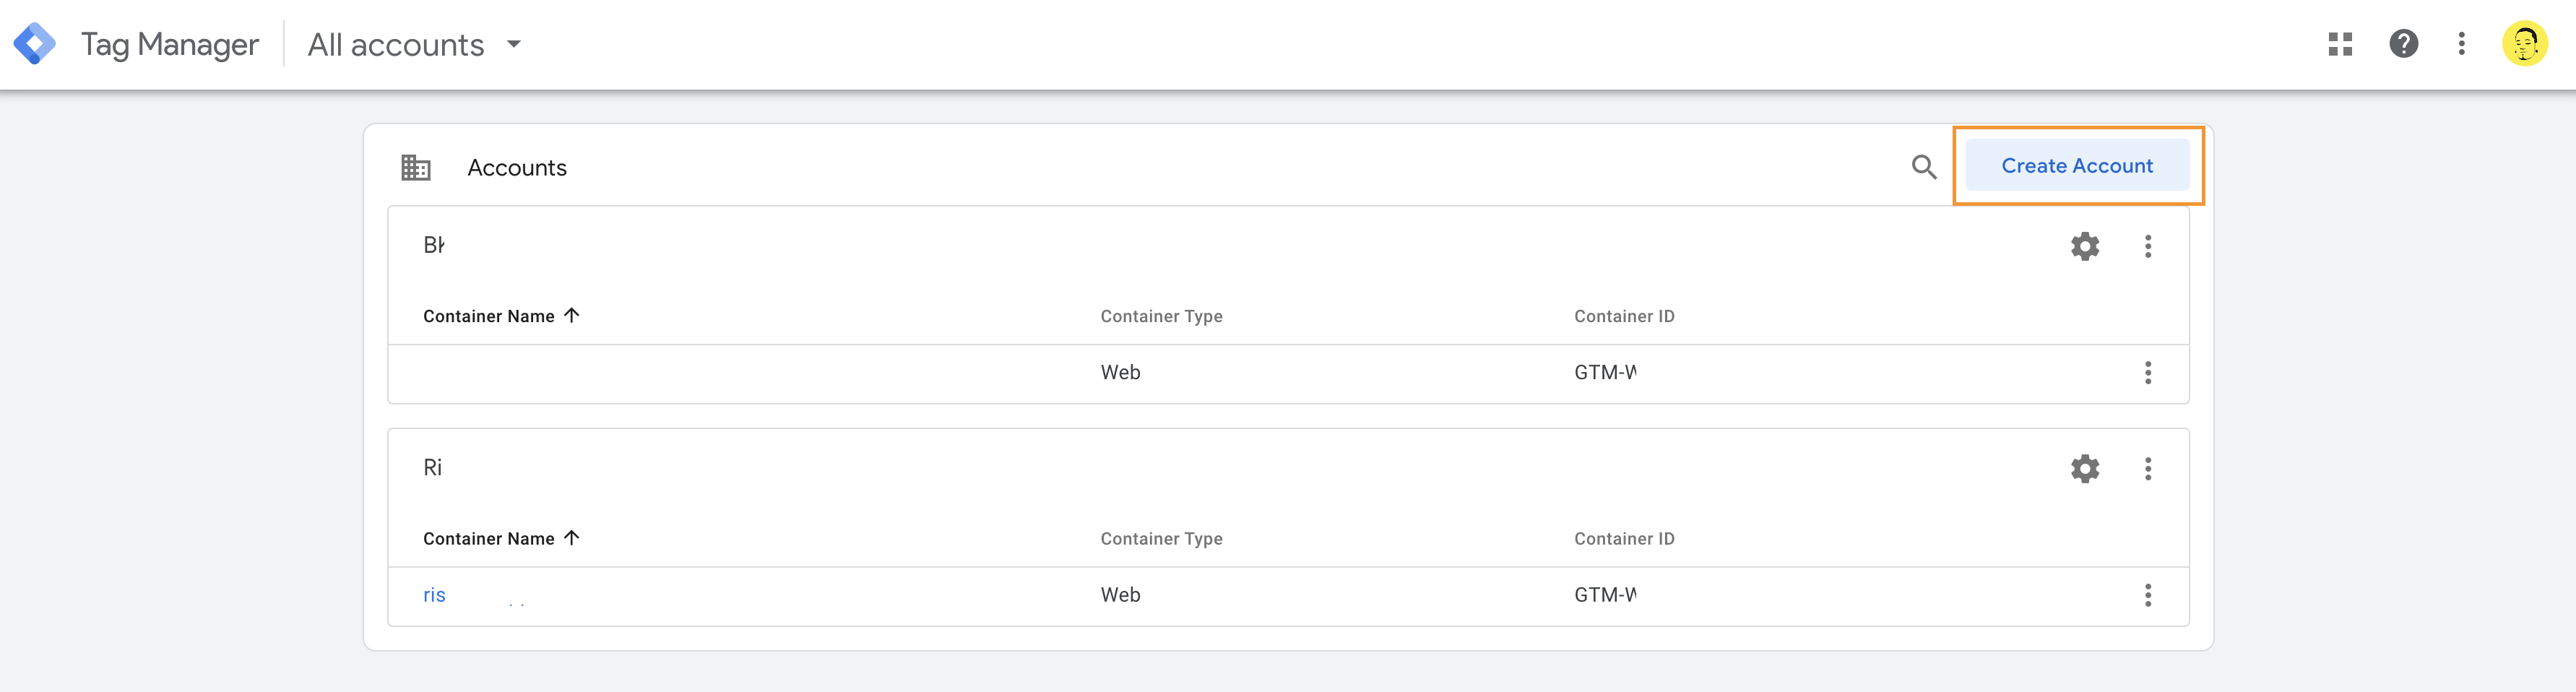Open settings gear for Ri account
This screenshot has height=692, width=2576.
click(x=2085, y=468)
